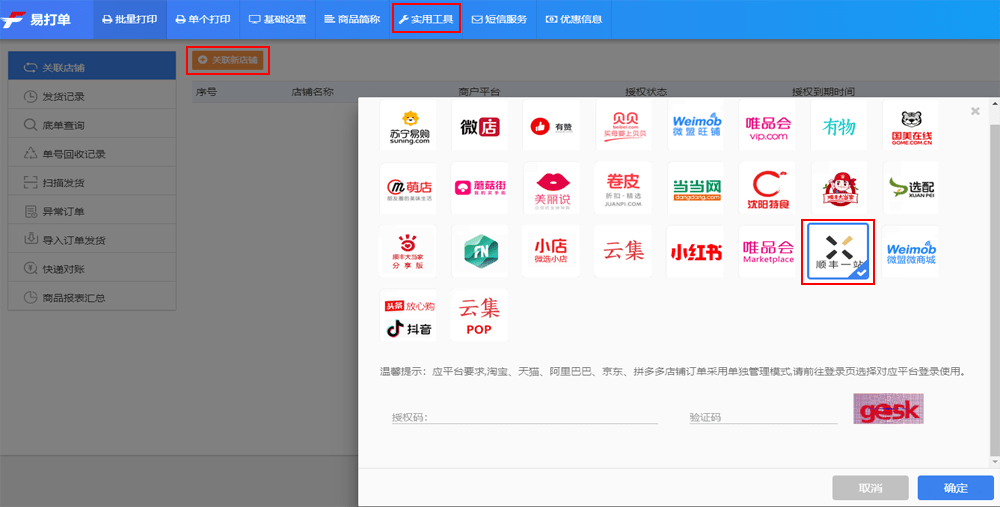Select the 当当网 platform icon
The width and height of the screenshot is (1000, 507).
tap(696, 187)
